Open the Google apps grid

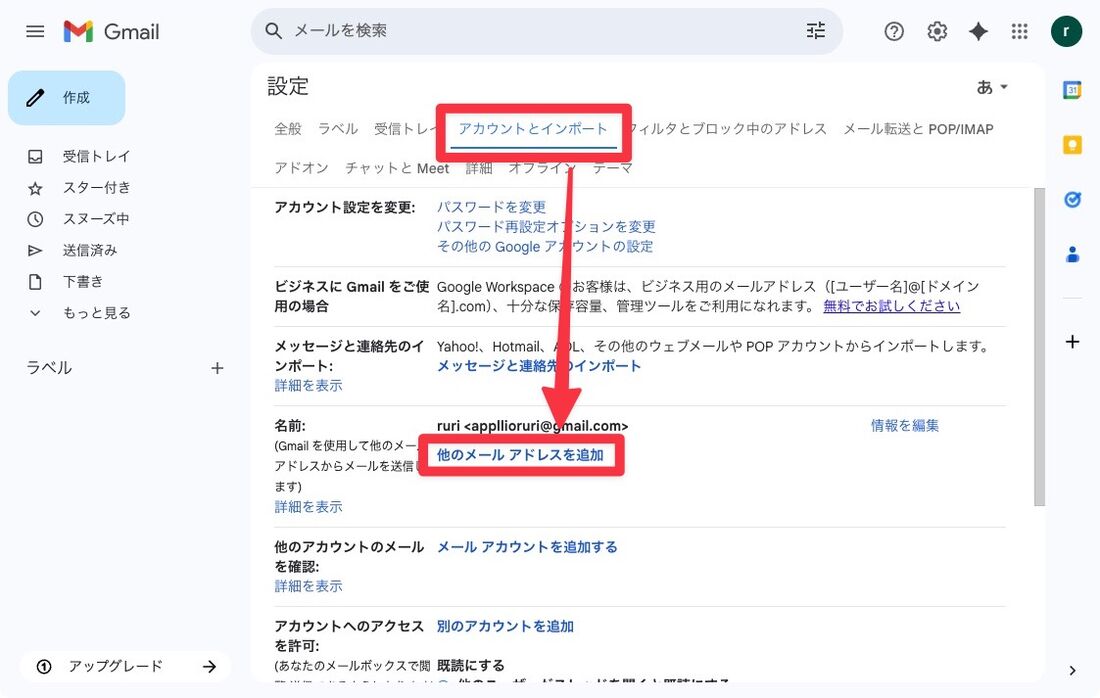[1019, 32]
